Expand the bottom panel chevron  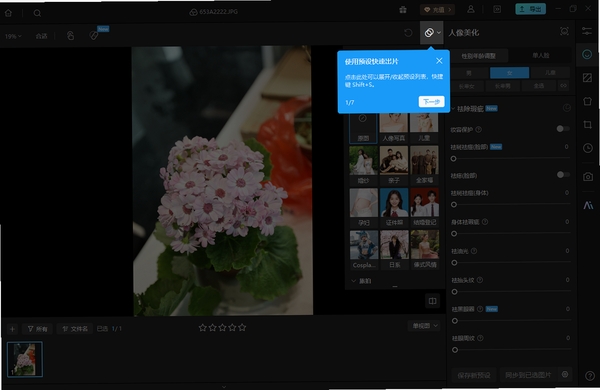[x=224, y=387]
